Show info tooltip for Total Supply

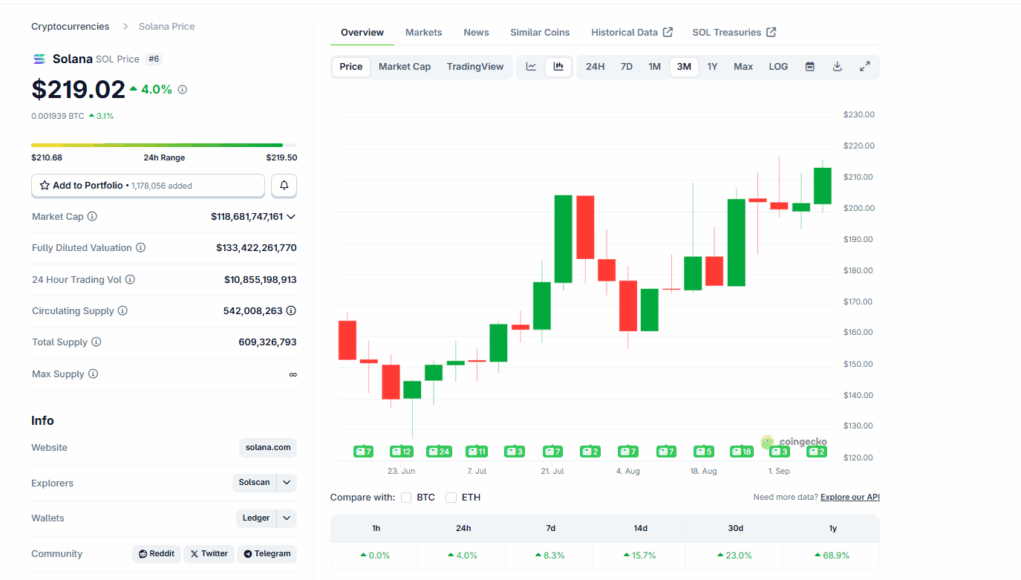pos(96,342)
